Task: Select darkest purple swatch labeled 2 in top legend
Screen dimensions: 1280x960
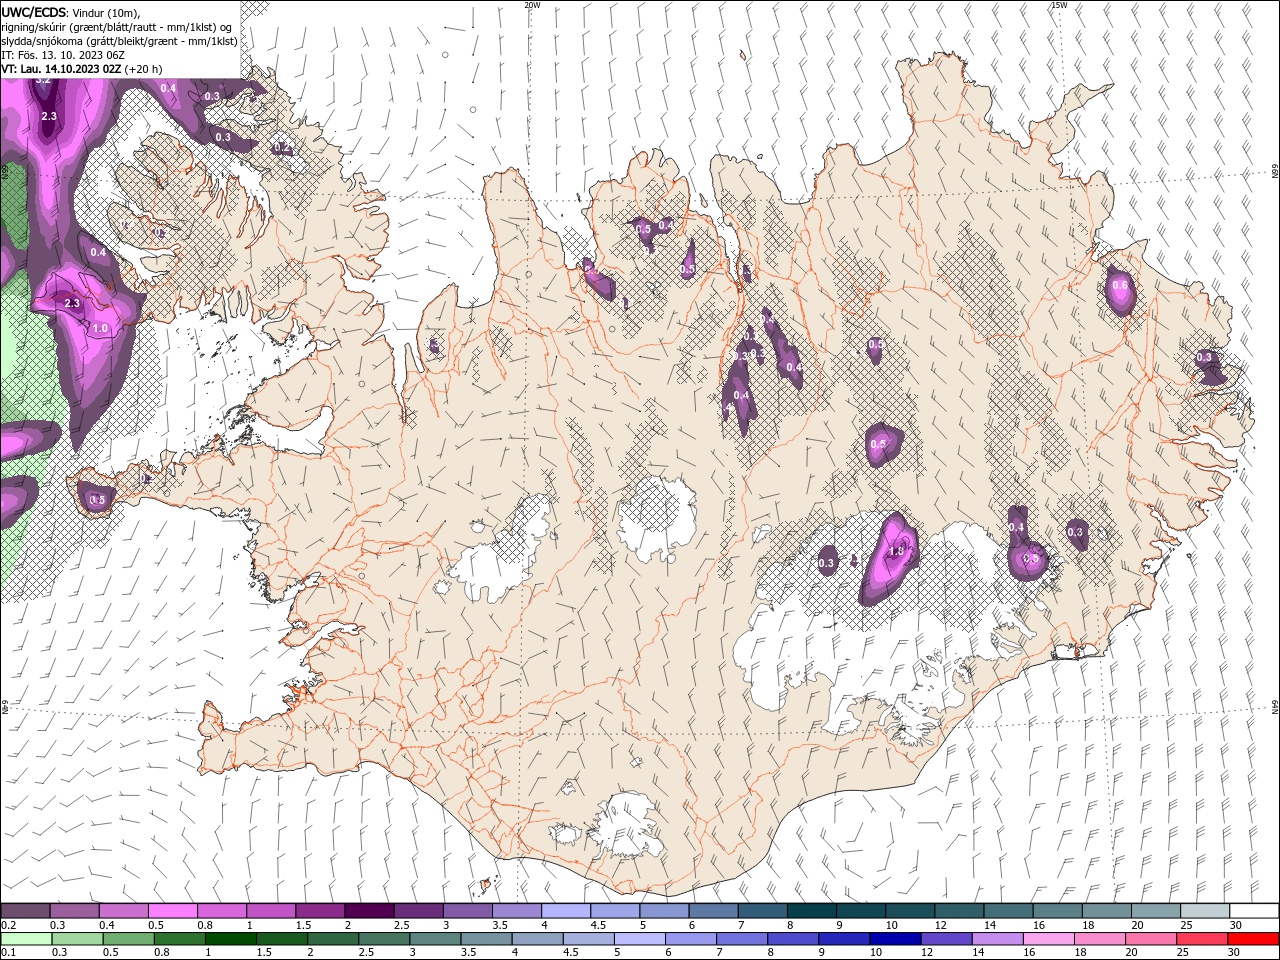Action: (x=369, y=911)
